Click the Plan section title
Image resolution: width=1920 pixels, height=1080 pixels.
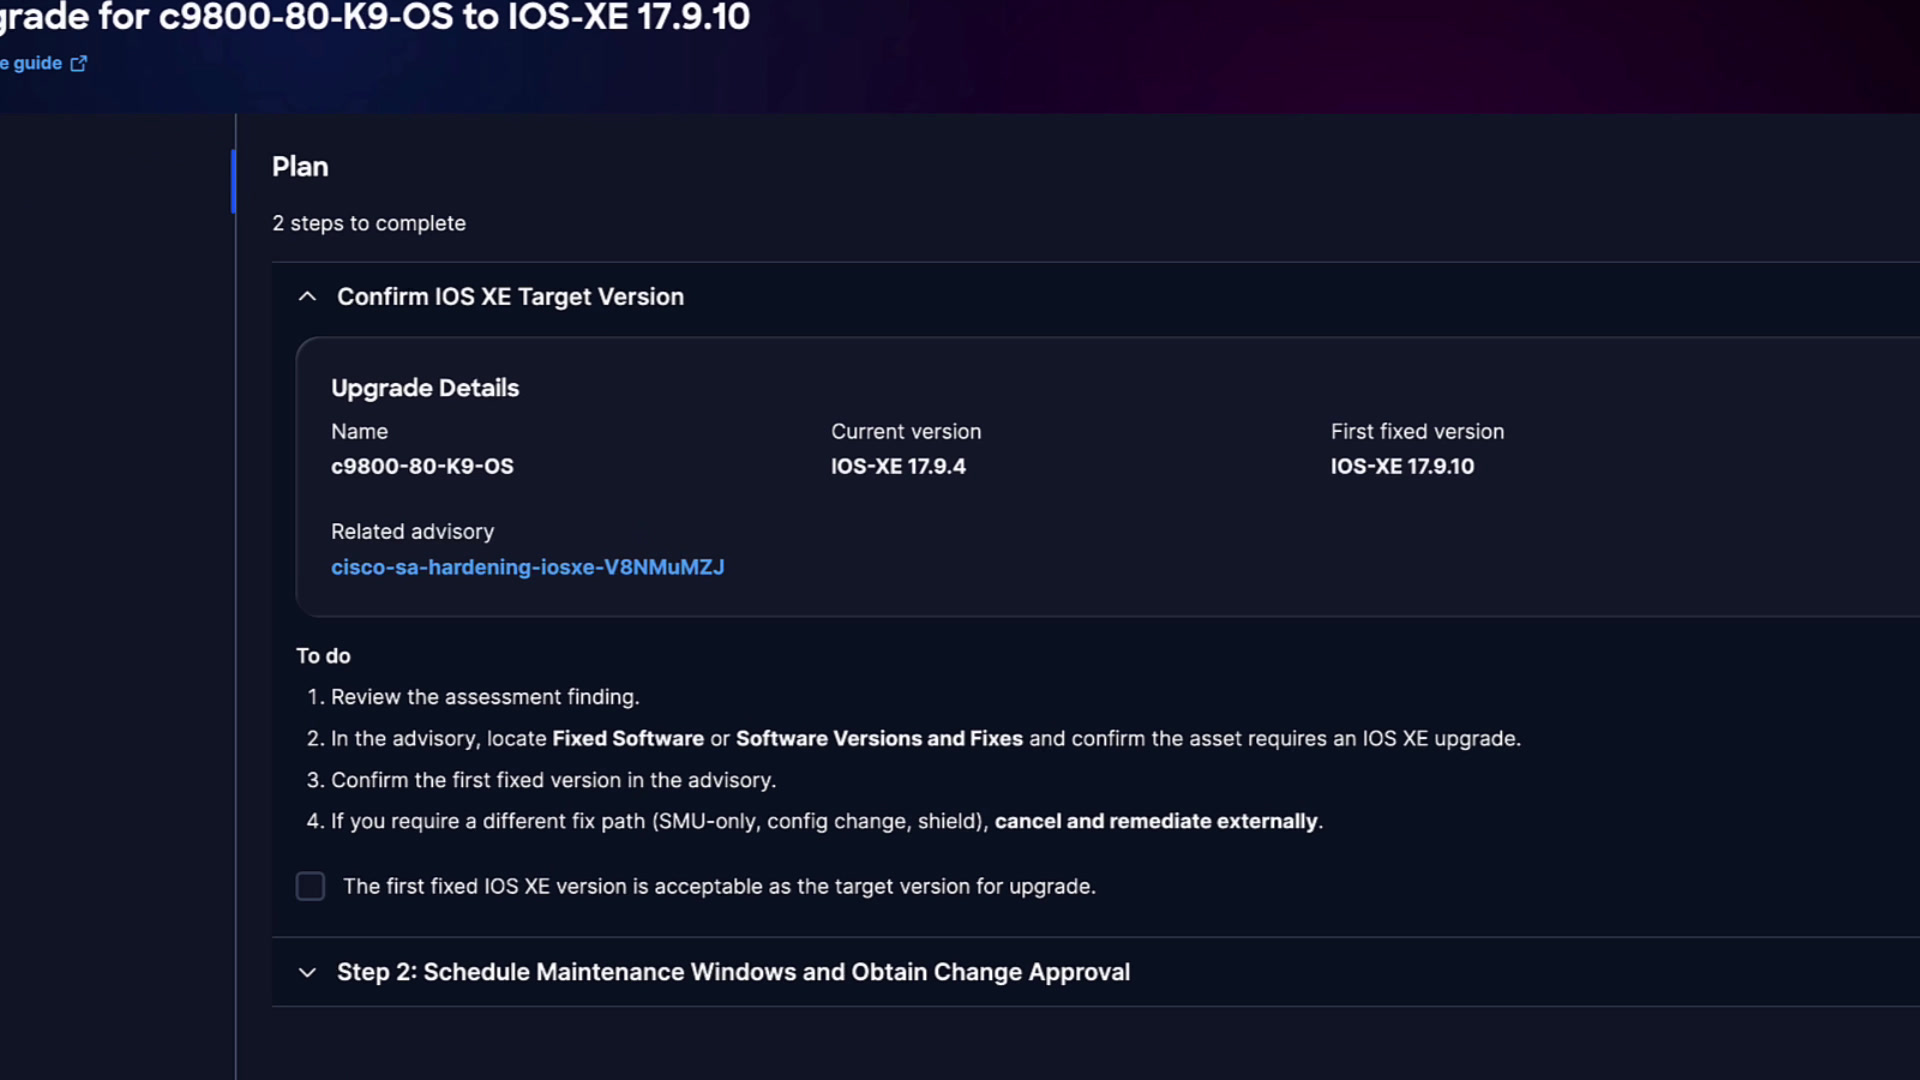300,167
